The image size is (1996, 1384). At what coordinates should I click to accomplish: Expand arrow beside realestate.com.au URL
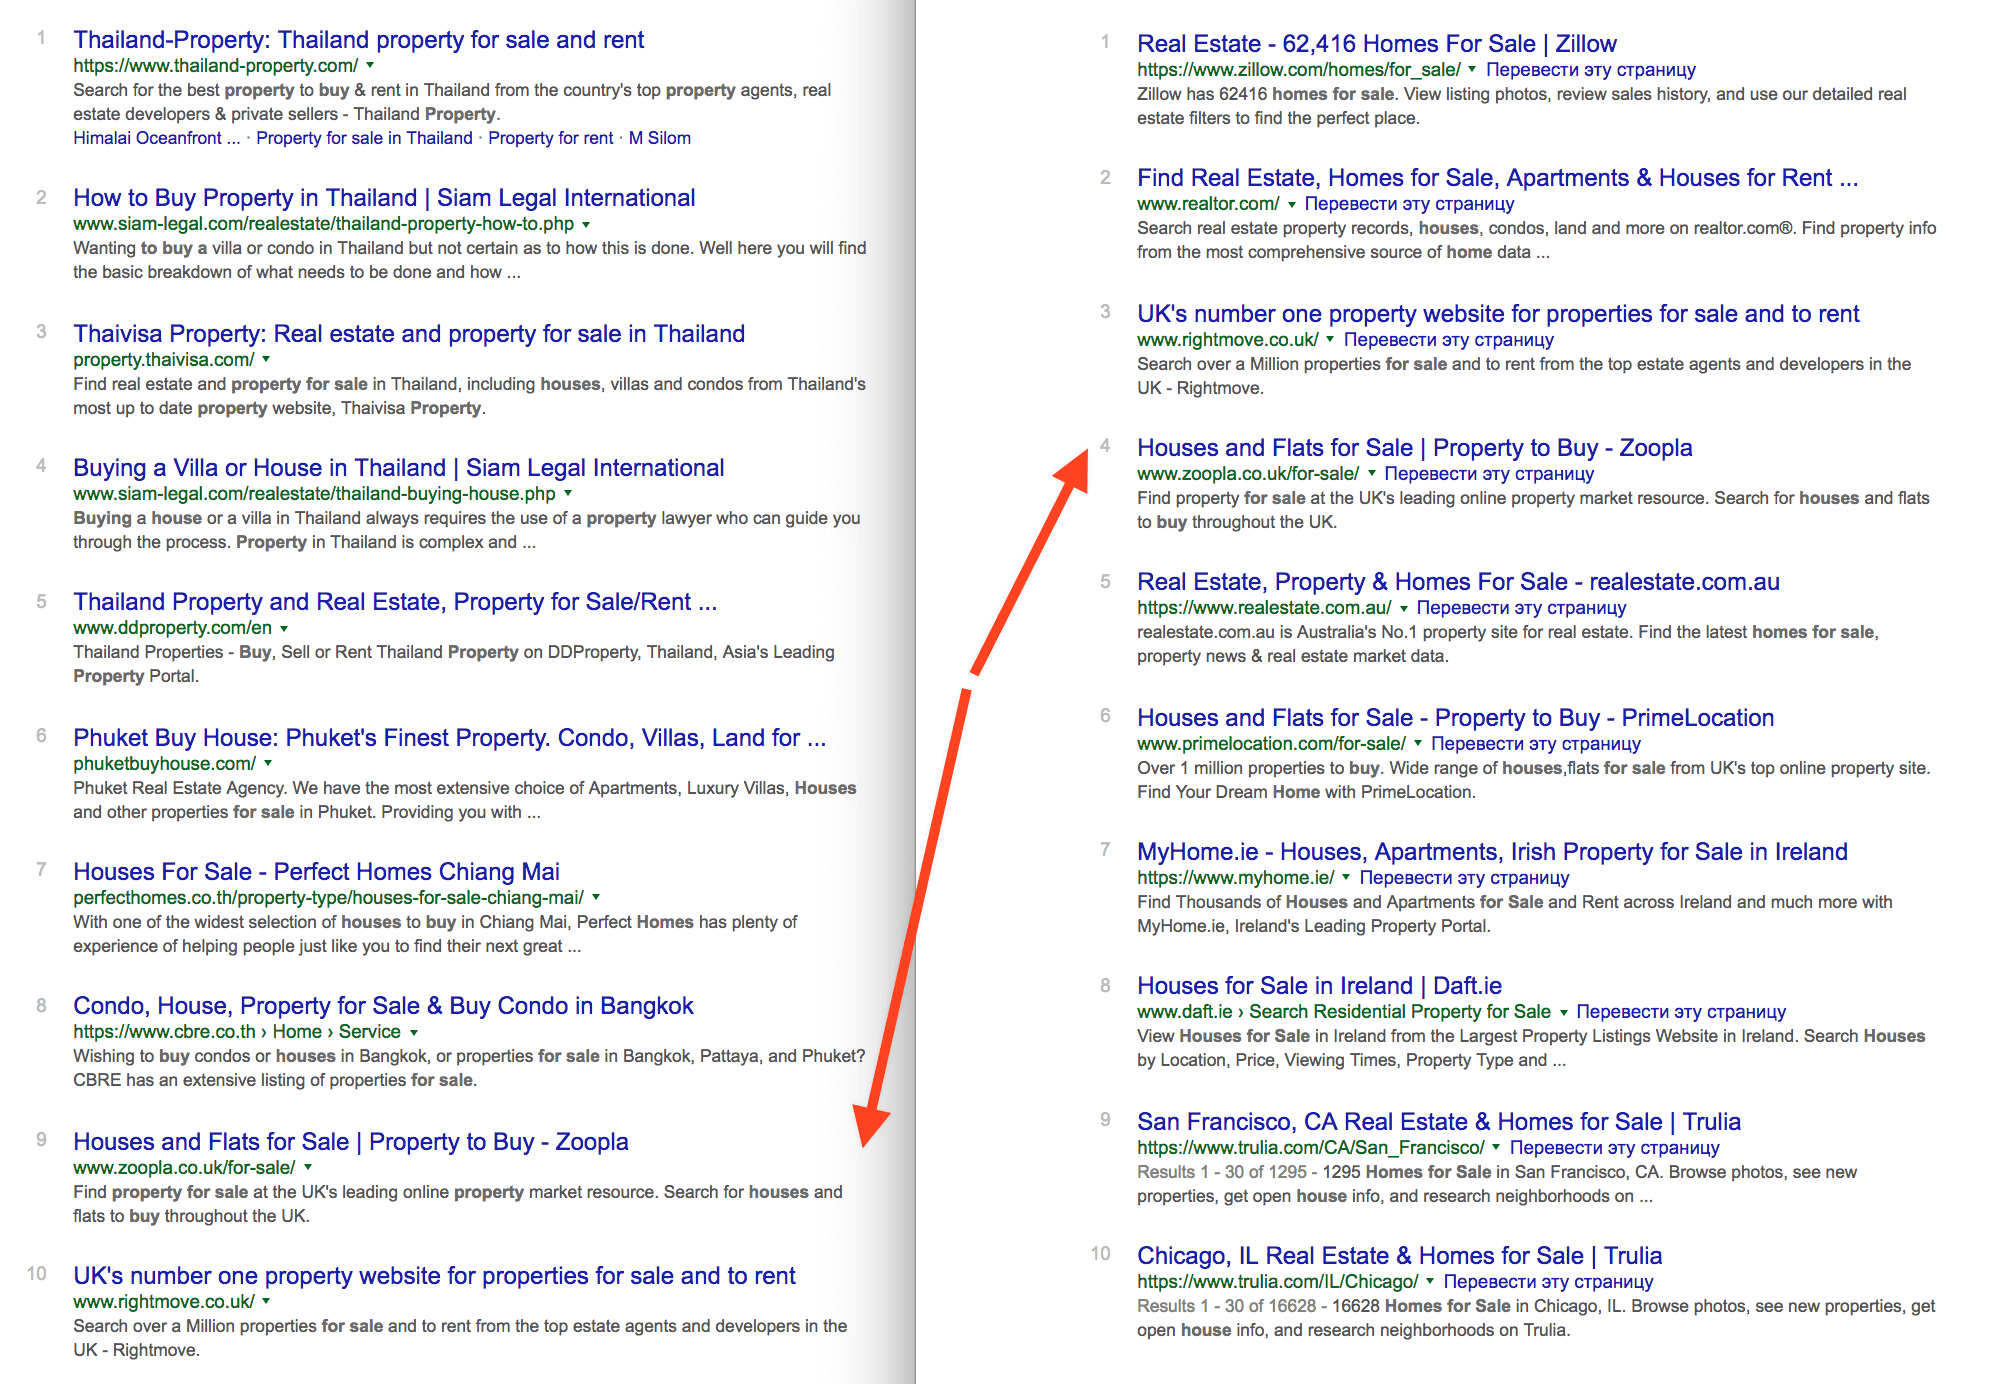click(1404, 608)
